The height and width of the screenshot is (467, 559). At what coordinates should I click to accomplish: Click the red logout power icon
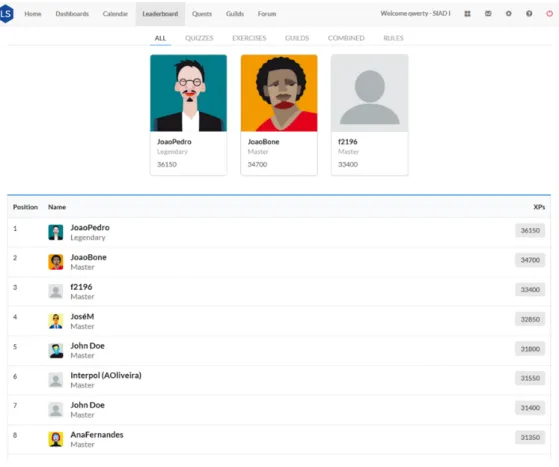click(x=549, y=14)
